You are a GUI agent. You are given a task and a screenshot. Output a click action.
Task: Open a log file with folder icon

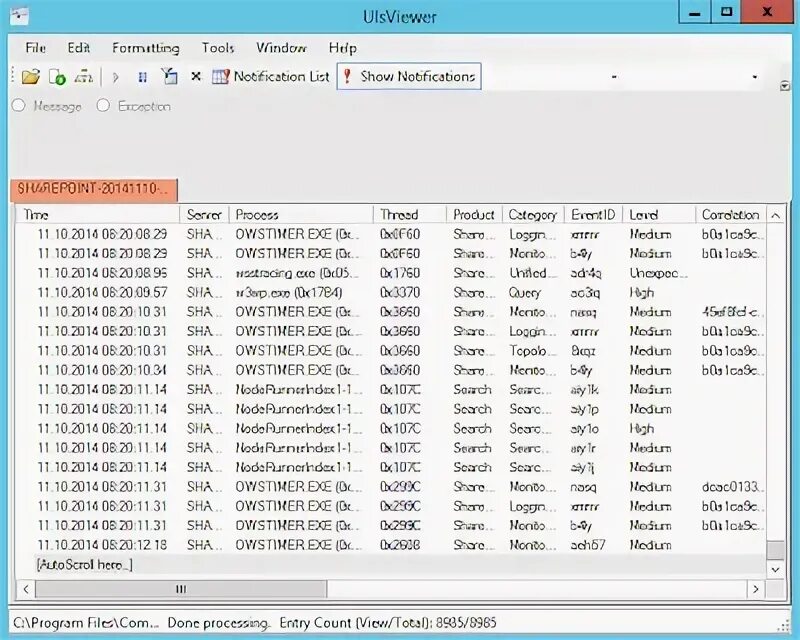pyautogui.click(x=31, y=77)
